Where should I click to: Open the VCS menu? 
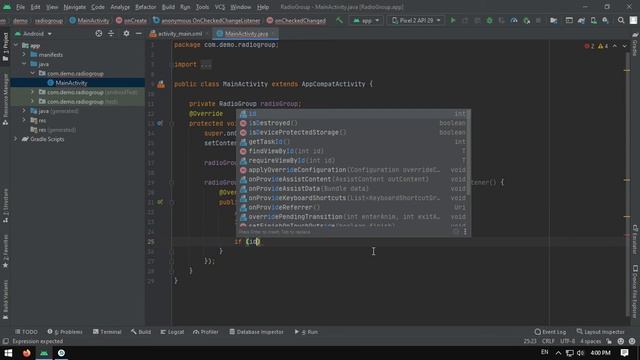(220, 7)
